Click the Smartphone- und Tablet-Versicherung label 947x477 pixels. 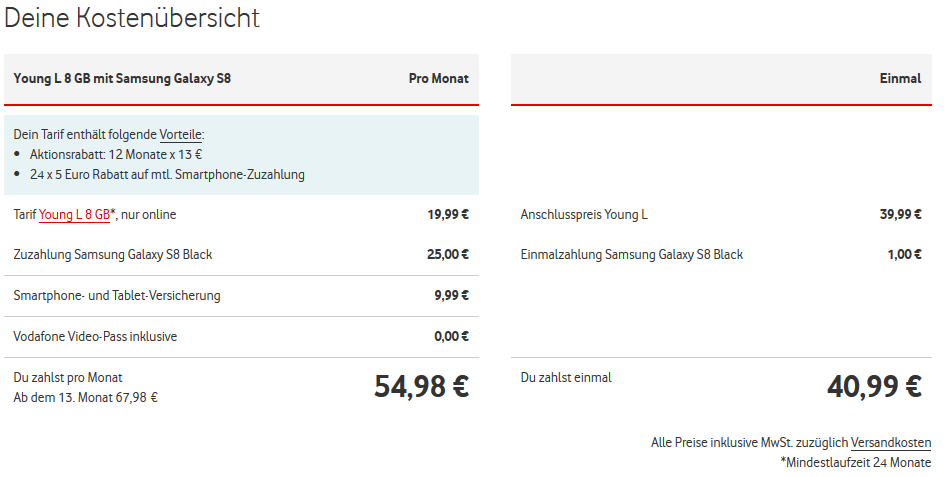117,295
